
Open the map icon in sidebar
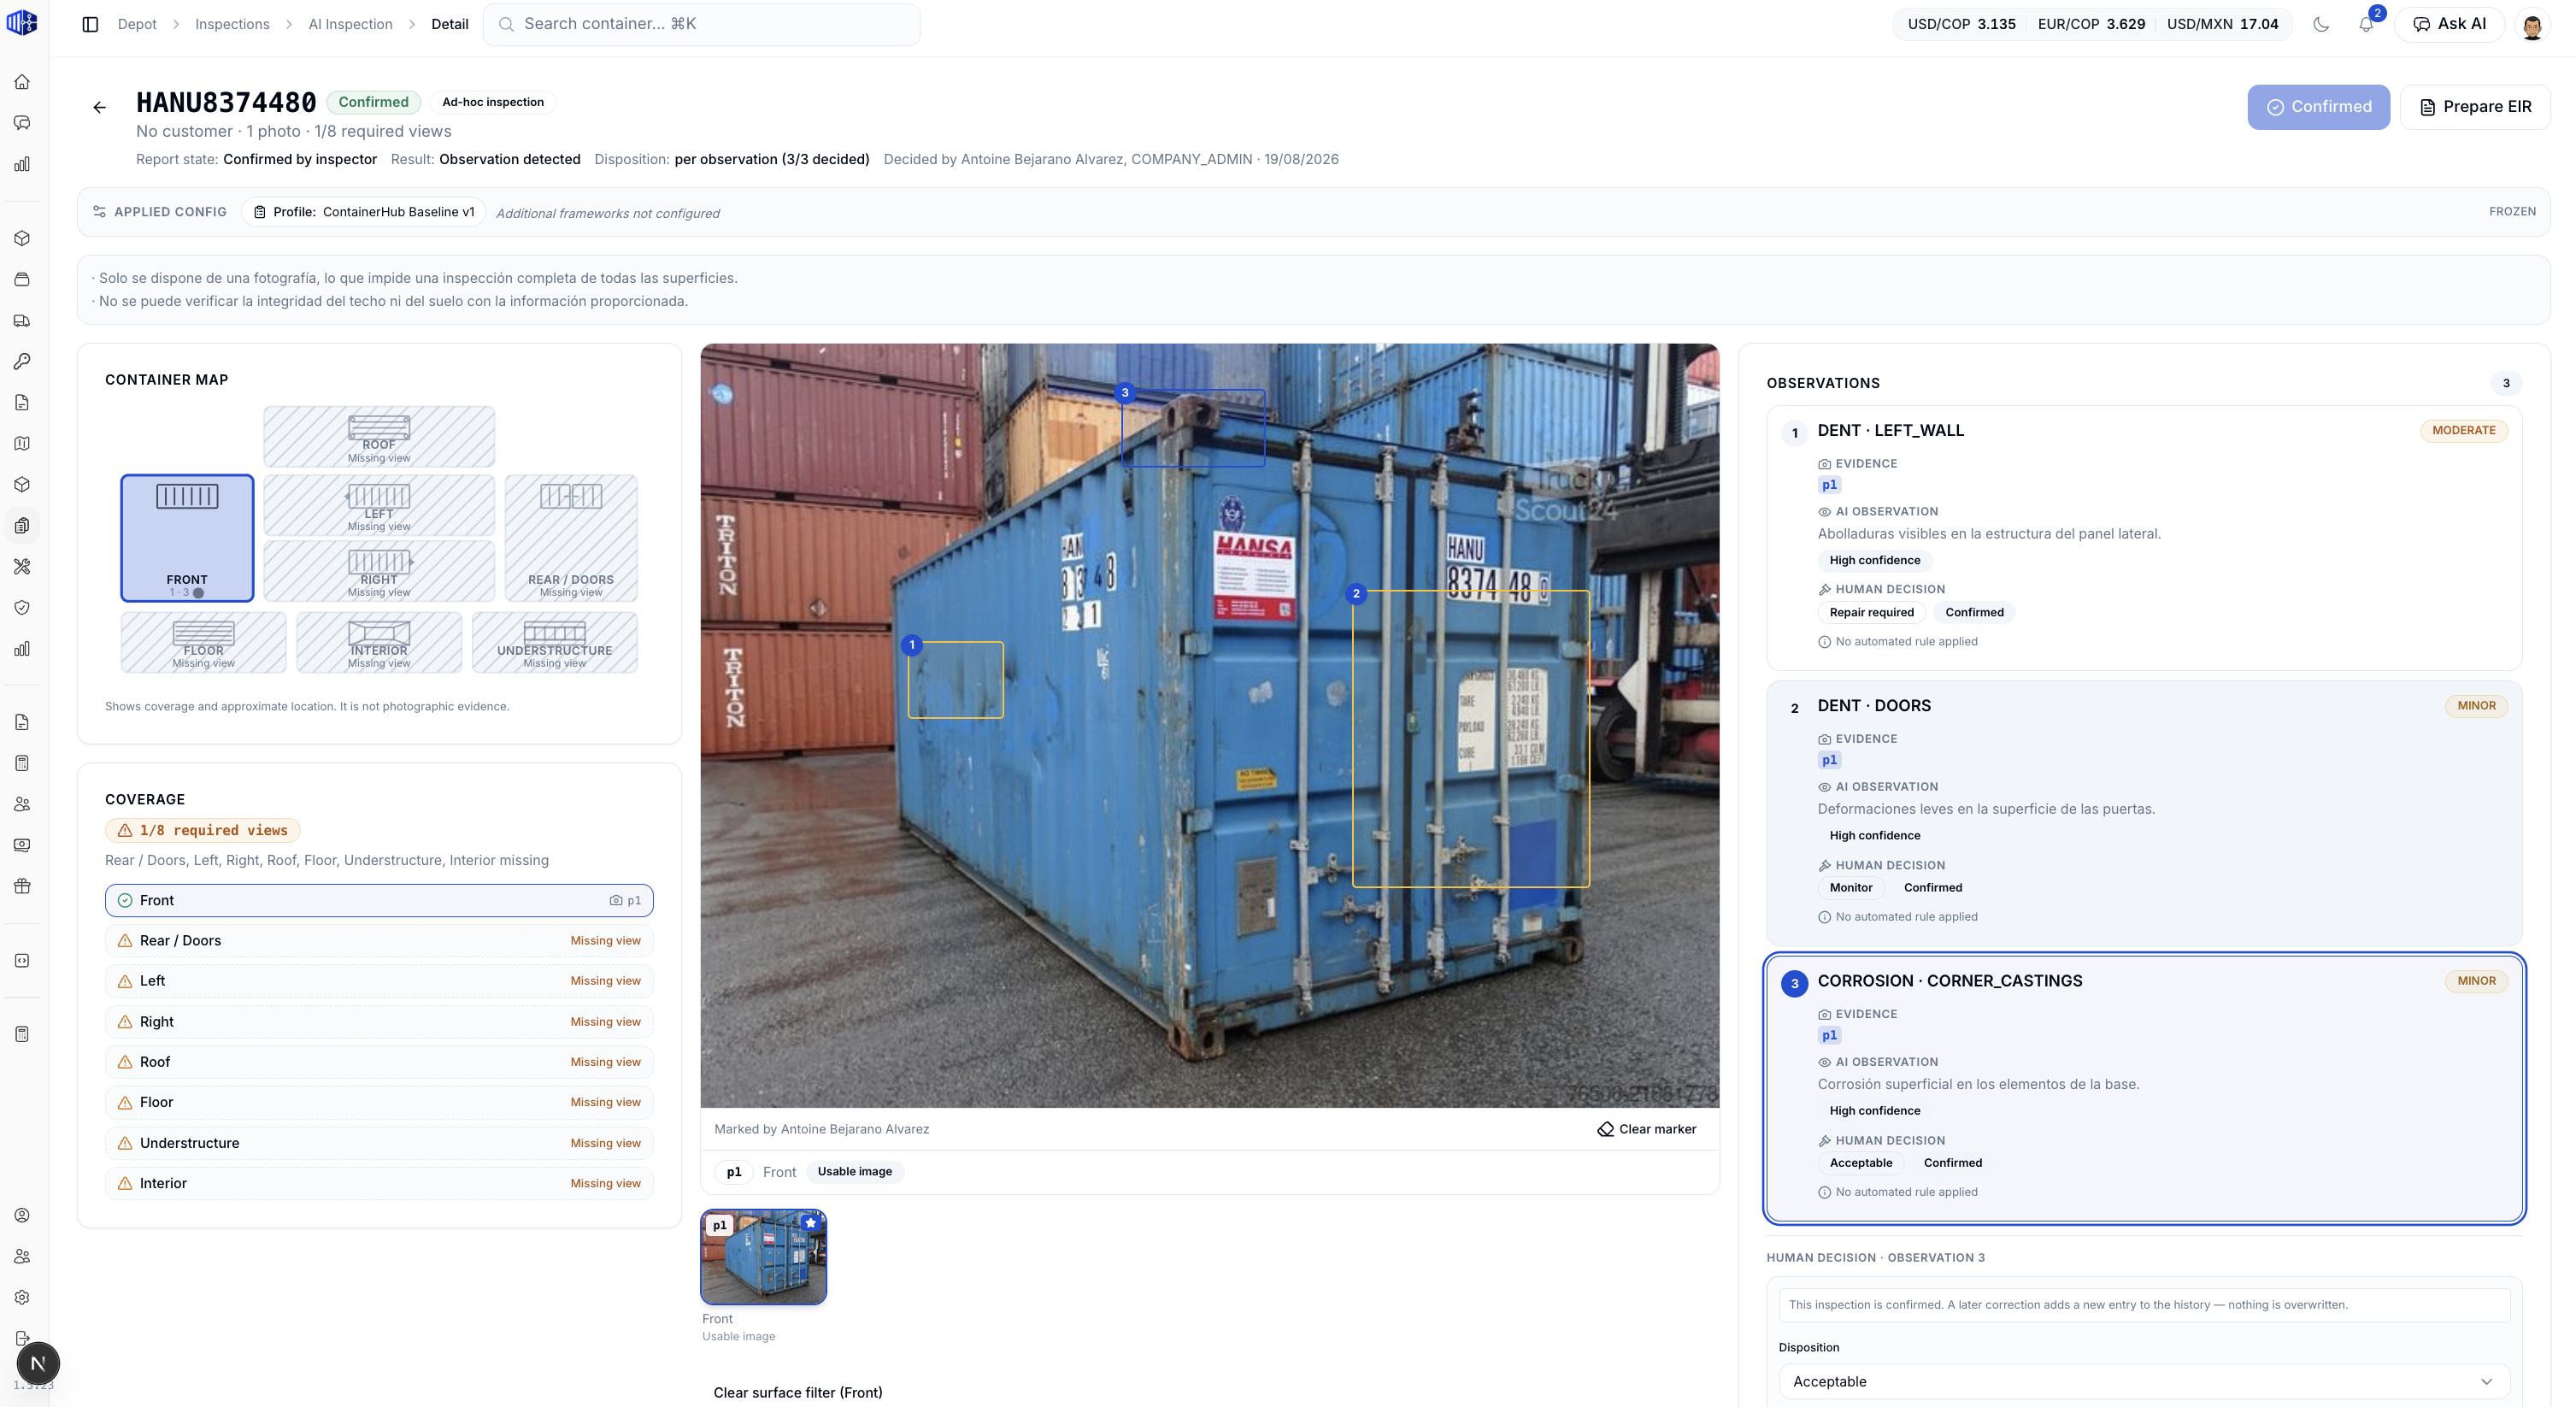point(22,443)
